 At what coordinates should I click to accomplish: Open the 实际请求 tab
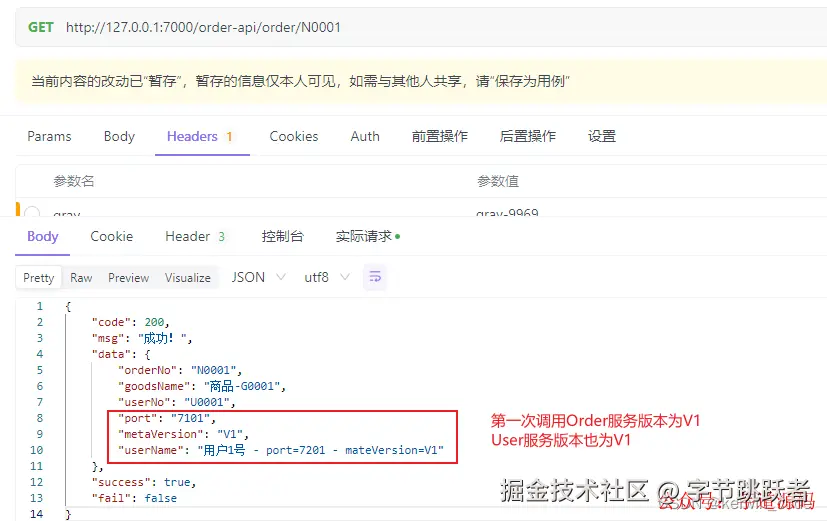click(368, 236)
